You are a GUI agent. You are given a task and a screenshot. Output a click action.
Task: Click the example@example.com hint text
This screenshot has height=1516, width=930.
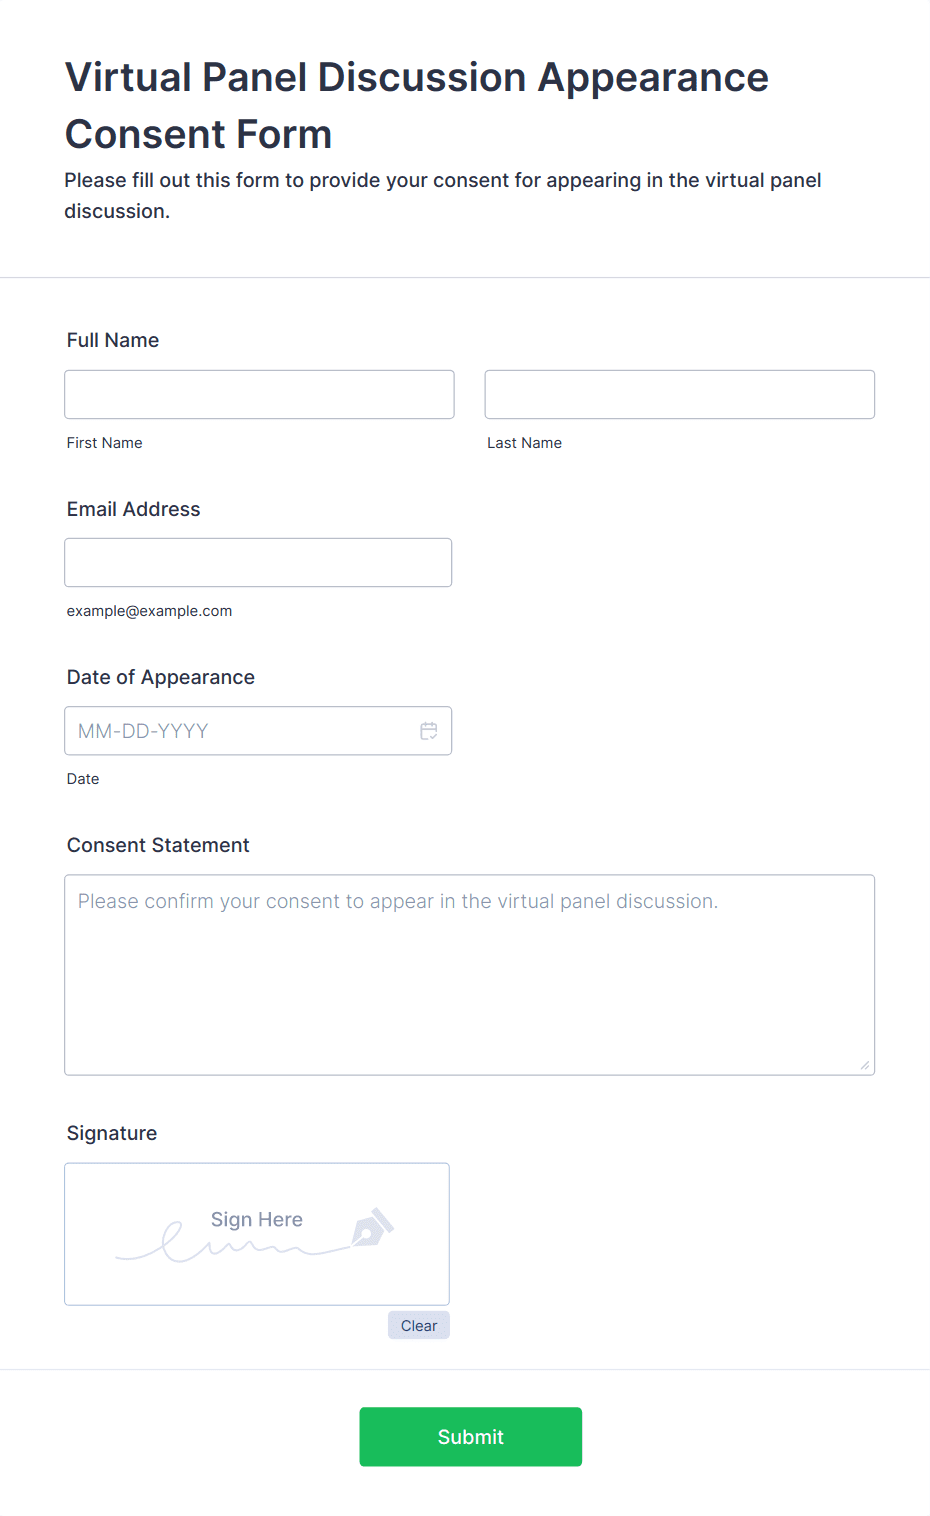[x=149, y=611]
